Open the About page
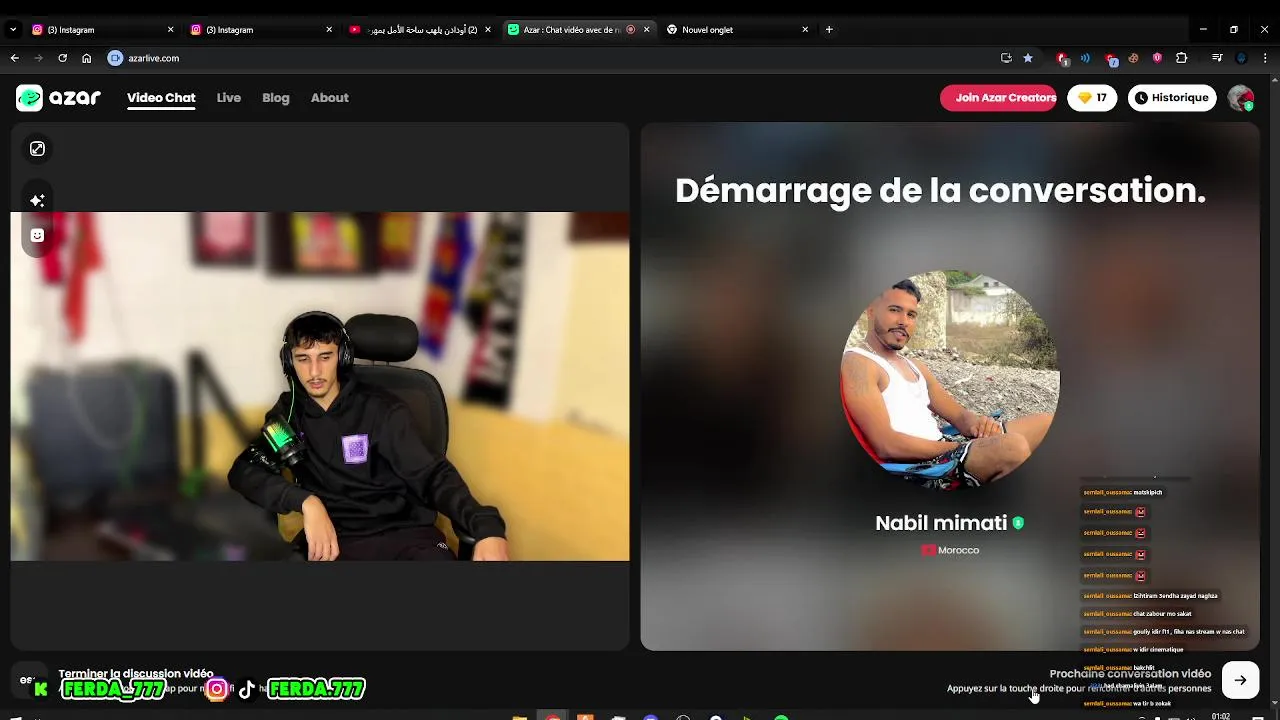This screenshot has height=720, width=1280. [329, 98]
